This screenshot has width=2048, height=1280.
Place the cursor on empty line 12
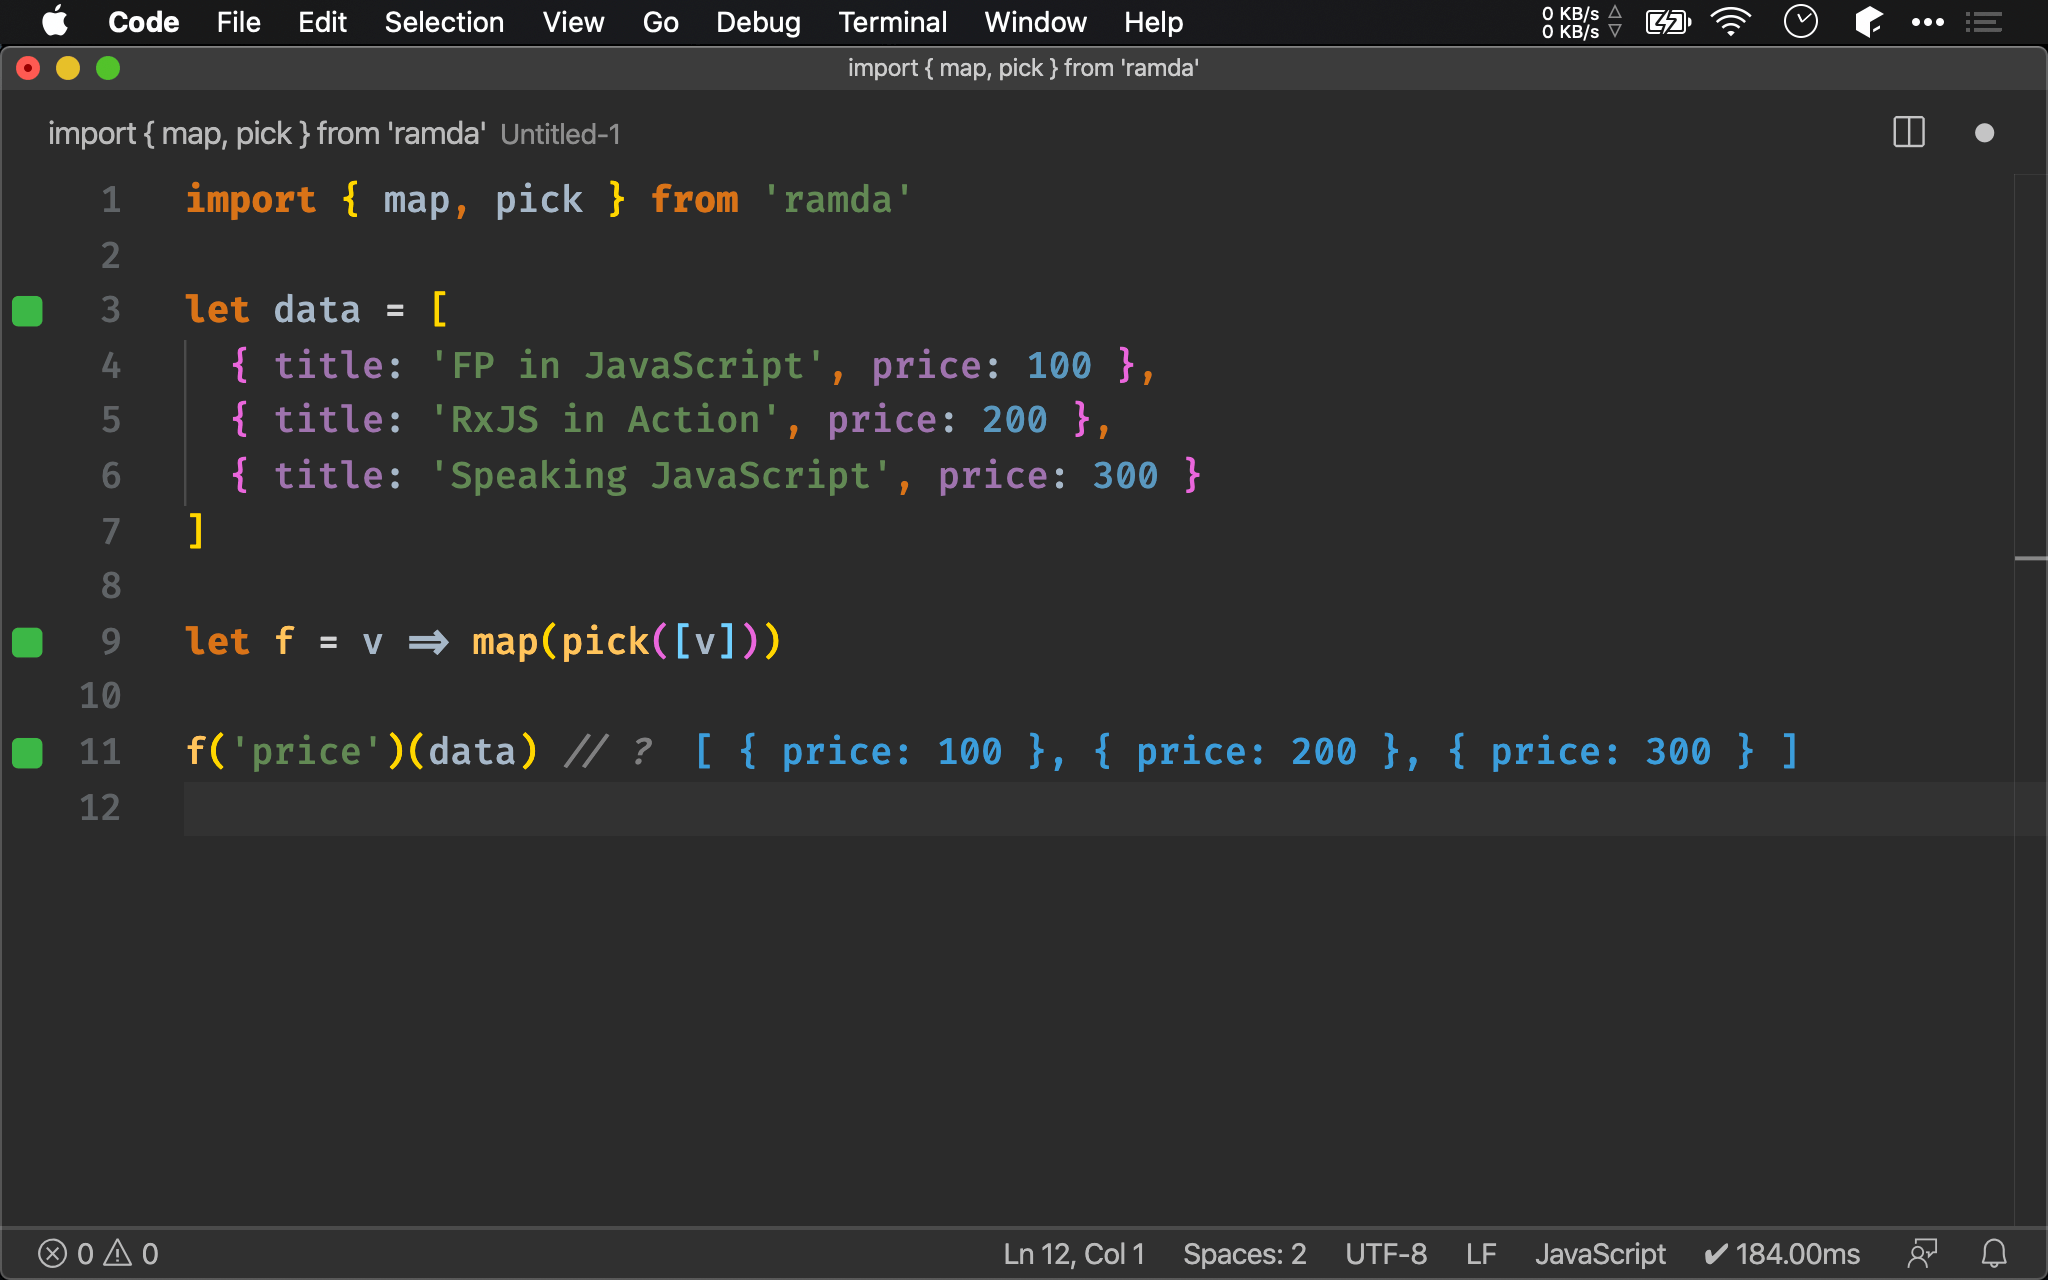click(x=1098, y=808)
